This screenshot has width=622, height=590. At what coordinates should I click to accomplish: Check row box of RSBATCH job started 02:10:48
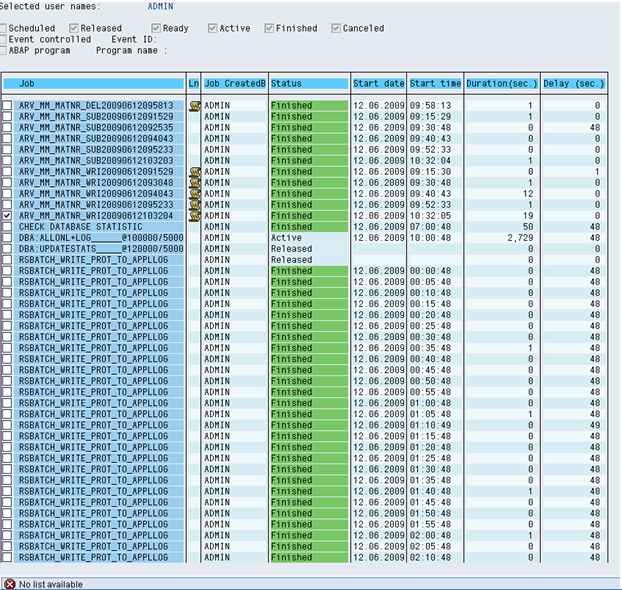(7, 557)
